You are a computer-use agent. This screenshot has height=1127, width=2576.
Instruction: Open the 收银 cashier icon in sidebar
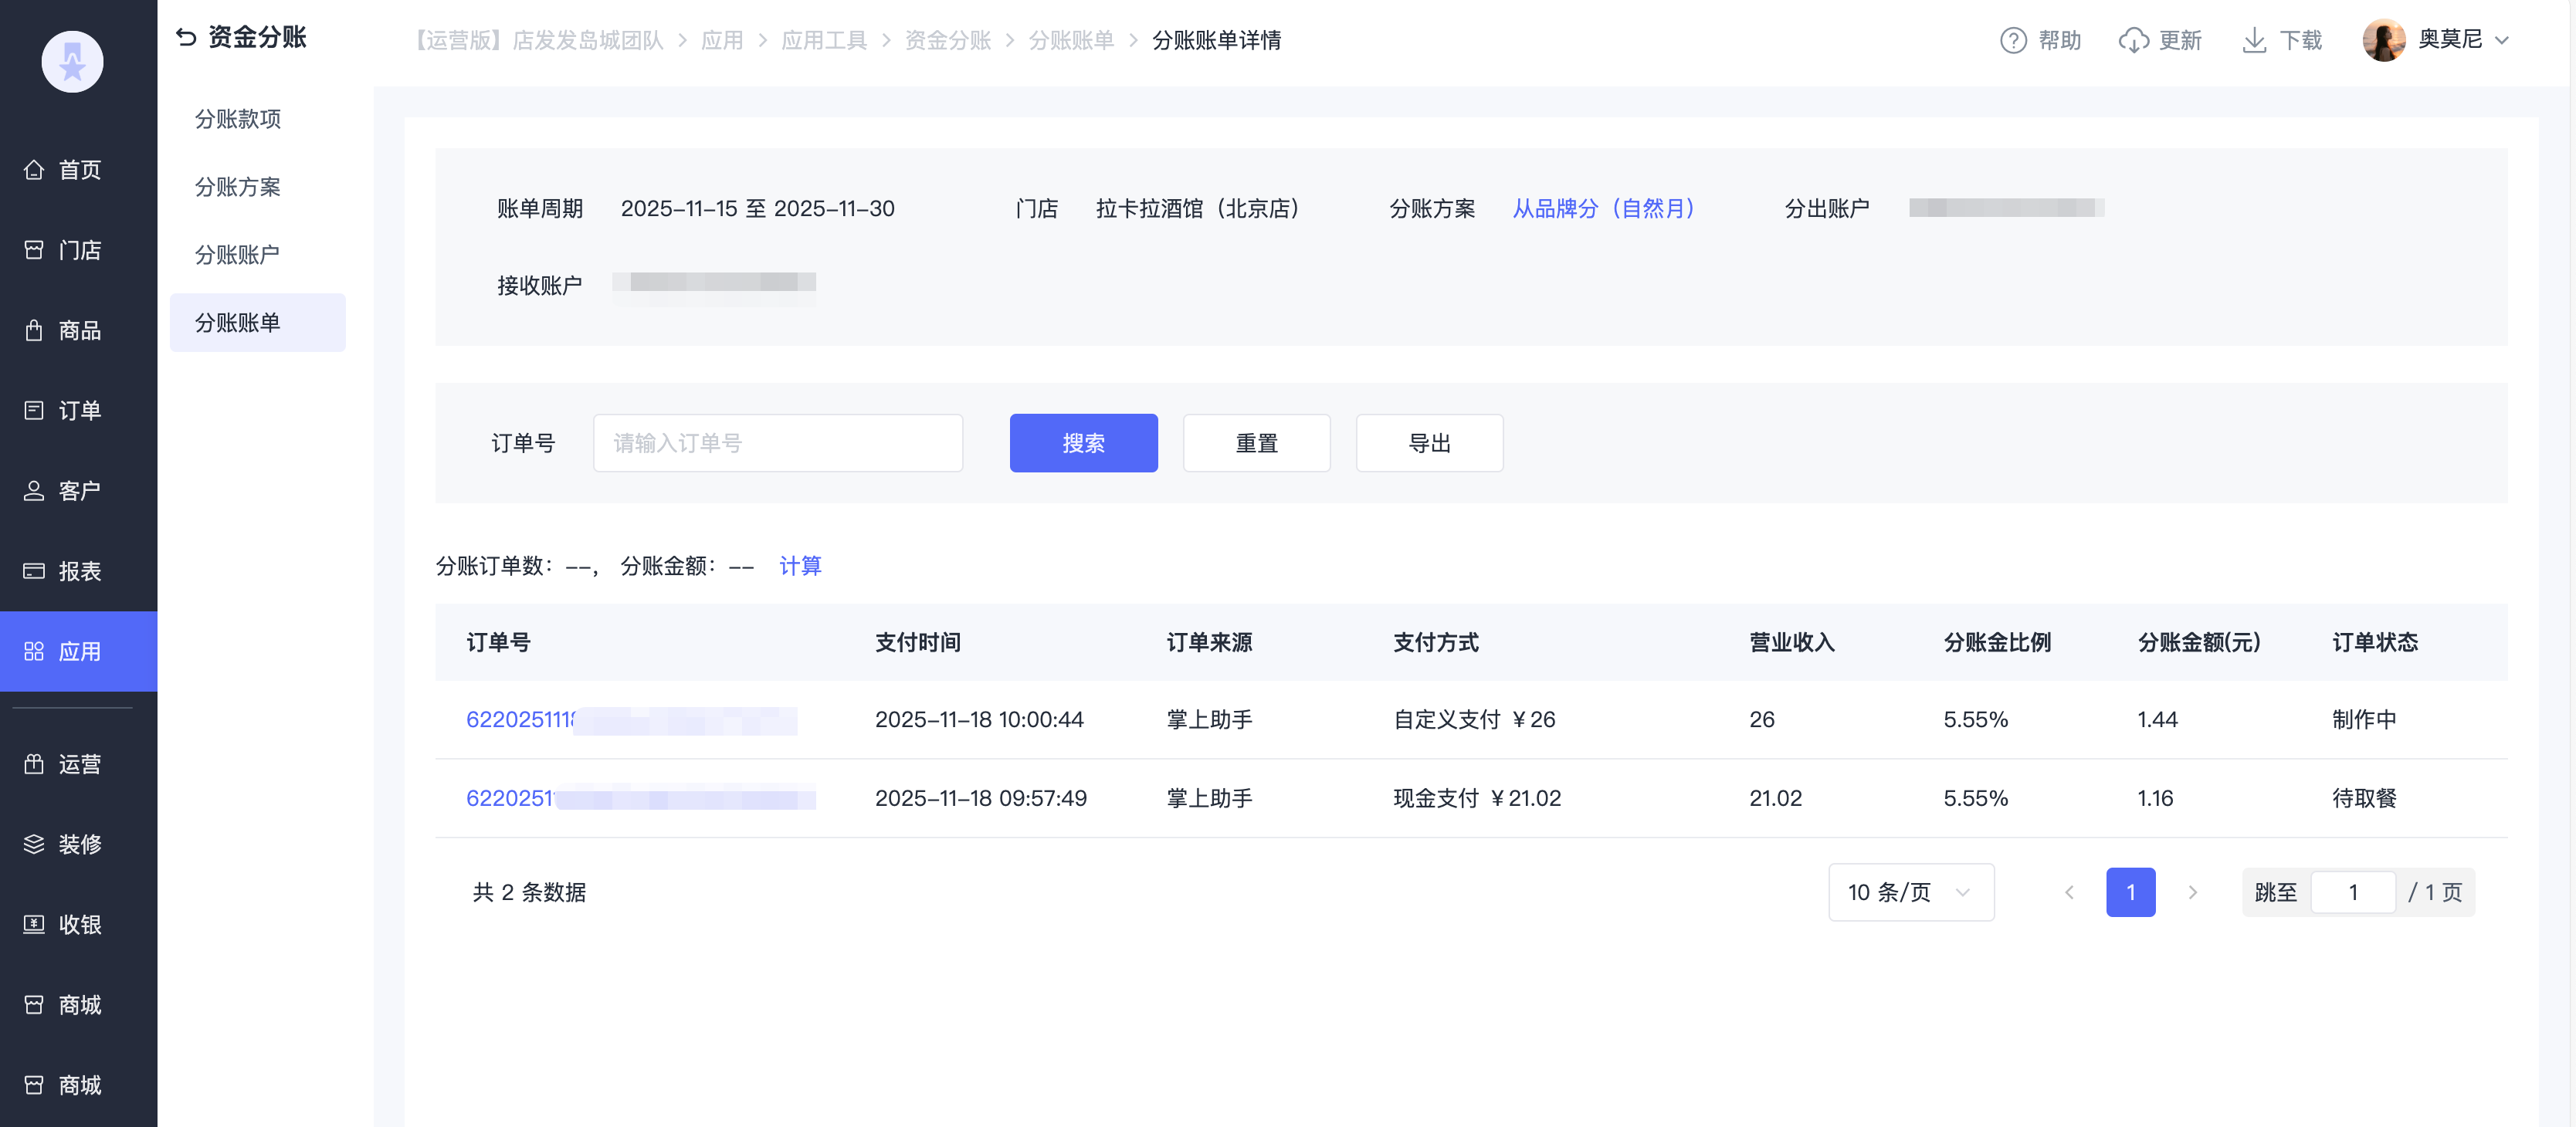tap(34, 925)
